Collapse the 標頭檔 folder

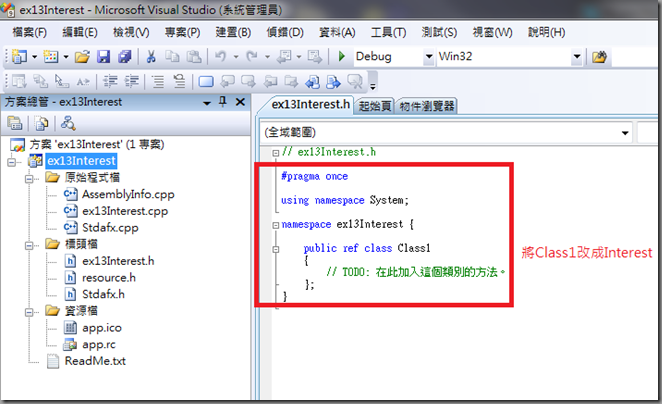(x=29, y=245)
